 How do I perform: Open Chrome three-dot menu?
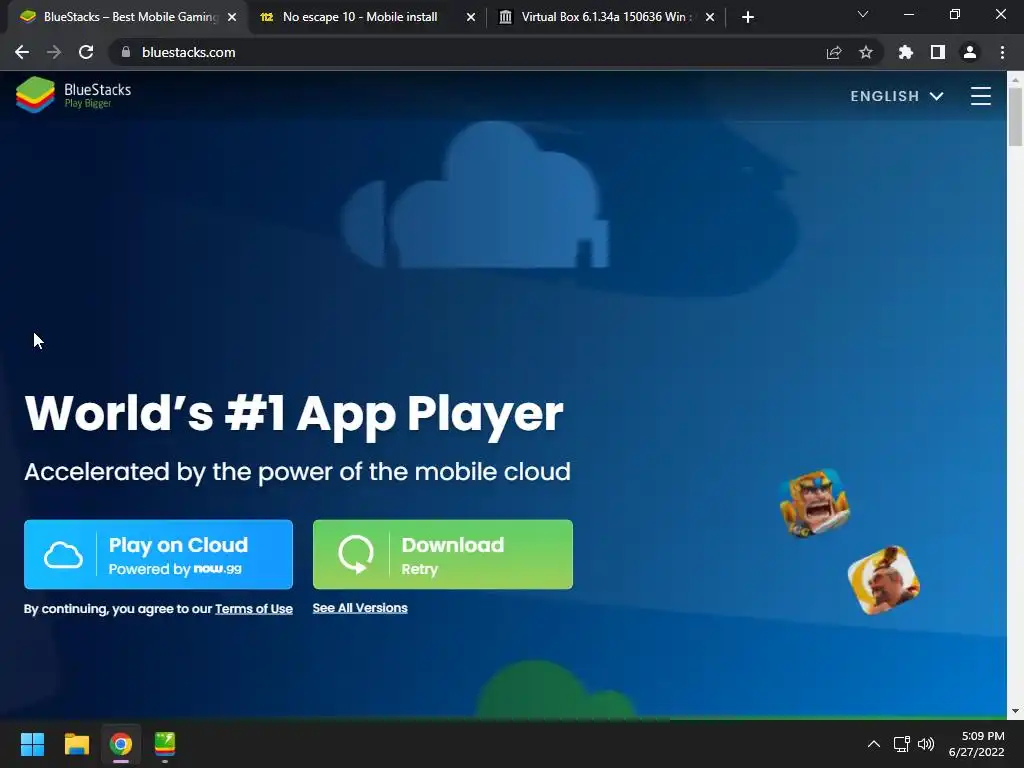[x=1002, y=52]
